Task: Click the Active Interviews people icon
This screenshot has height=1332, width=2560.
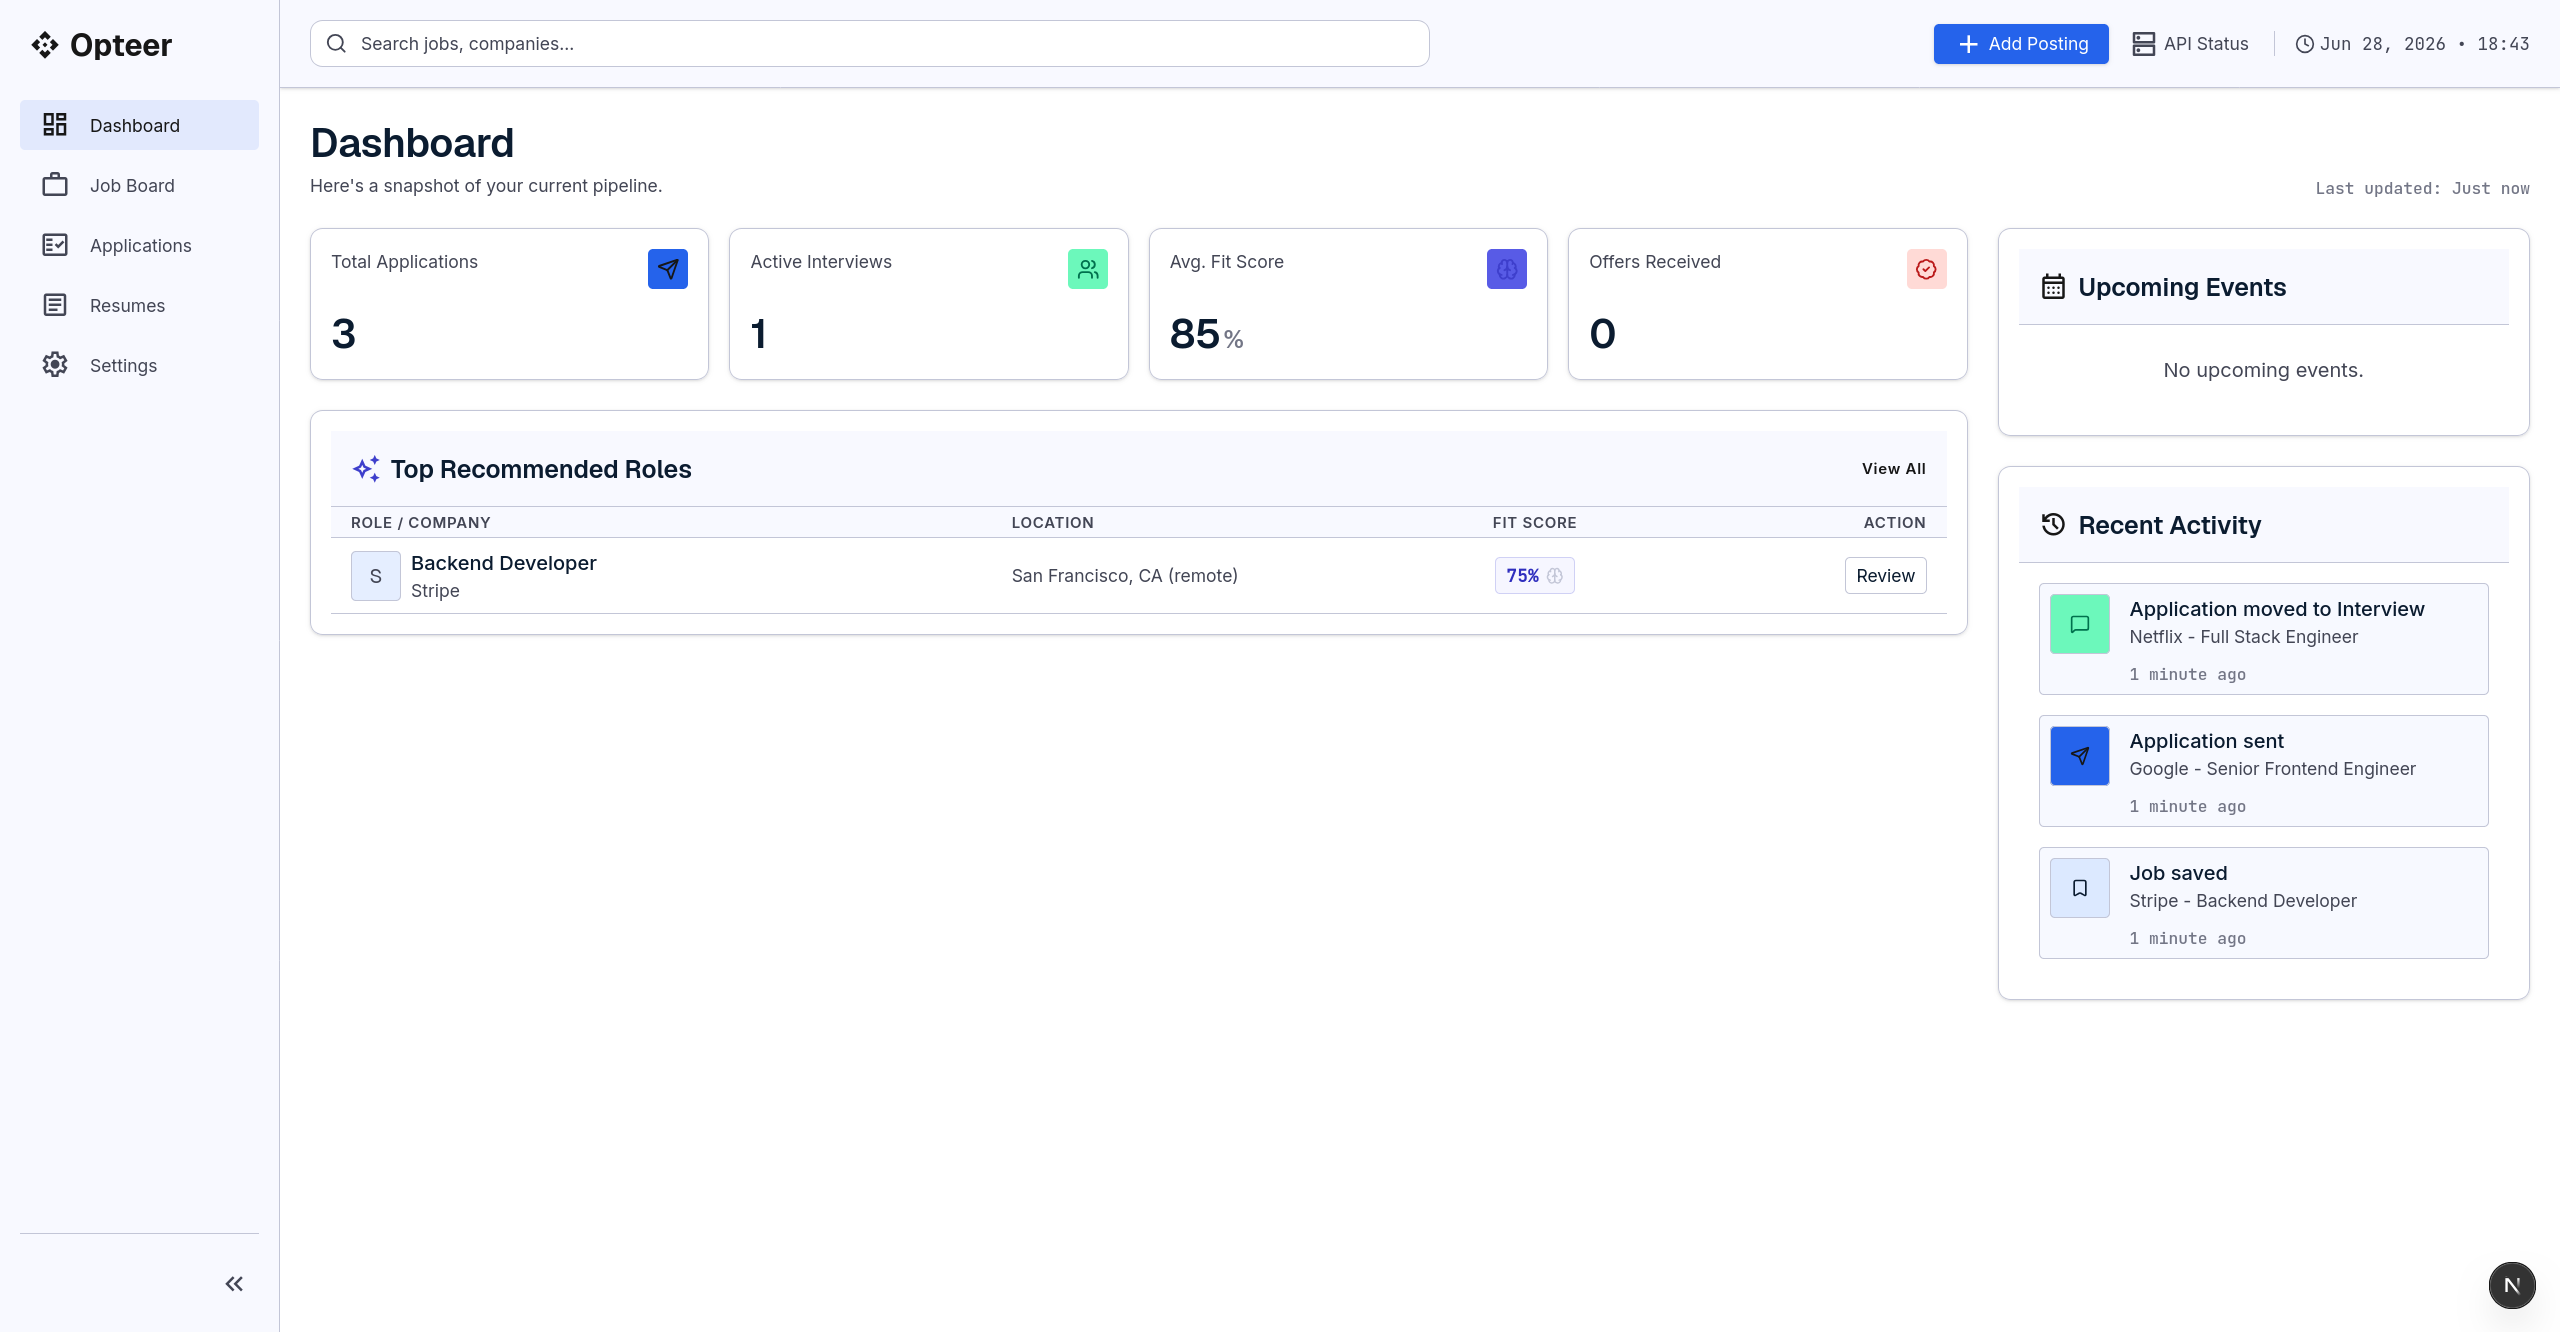Action: click(1088, 269)
